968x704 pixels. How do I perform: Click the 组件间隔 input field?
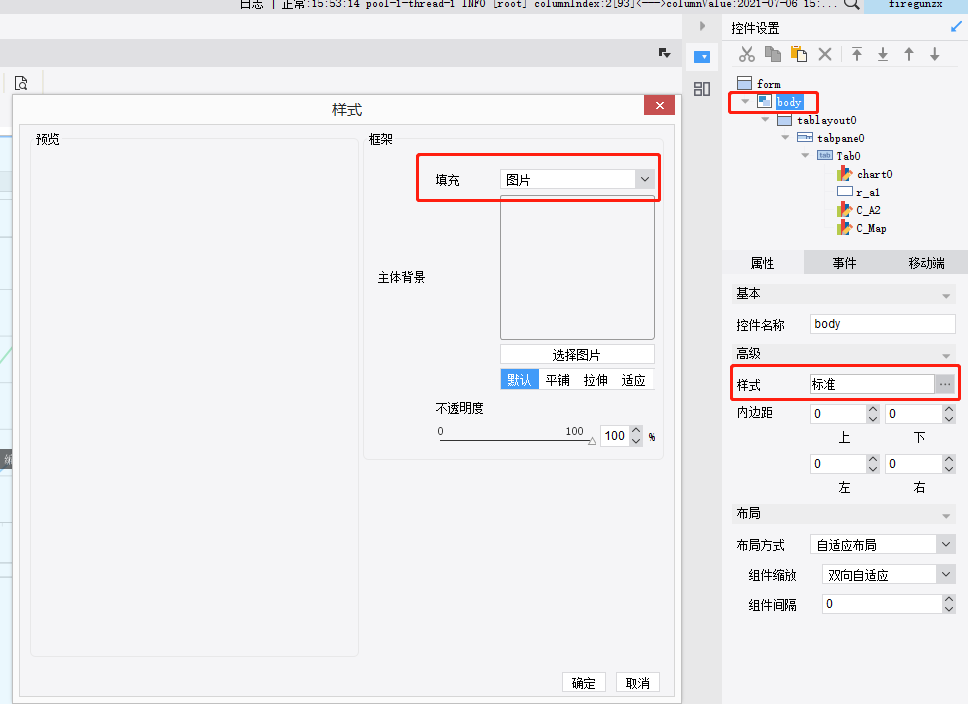point(882,603)
